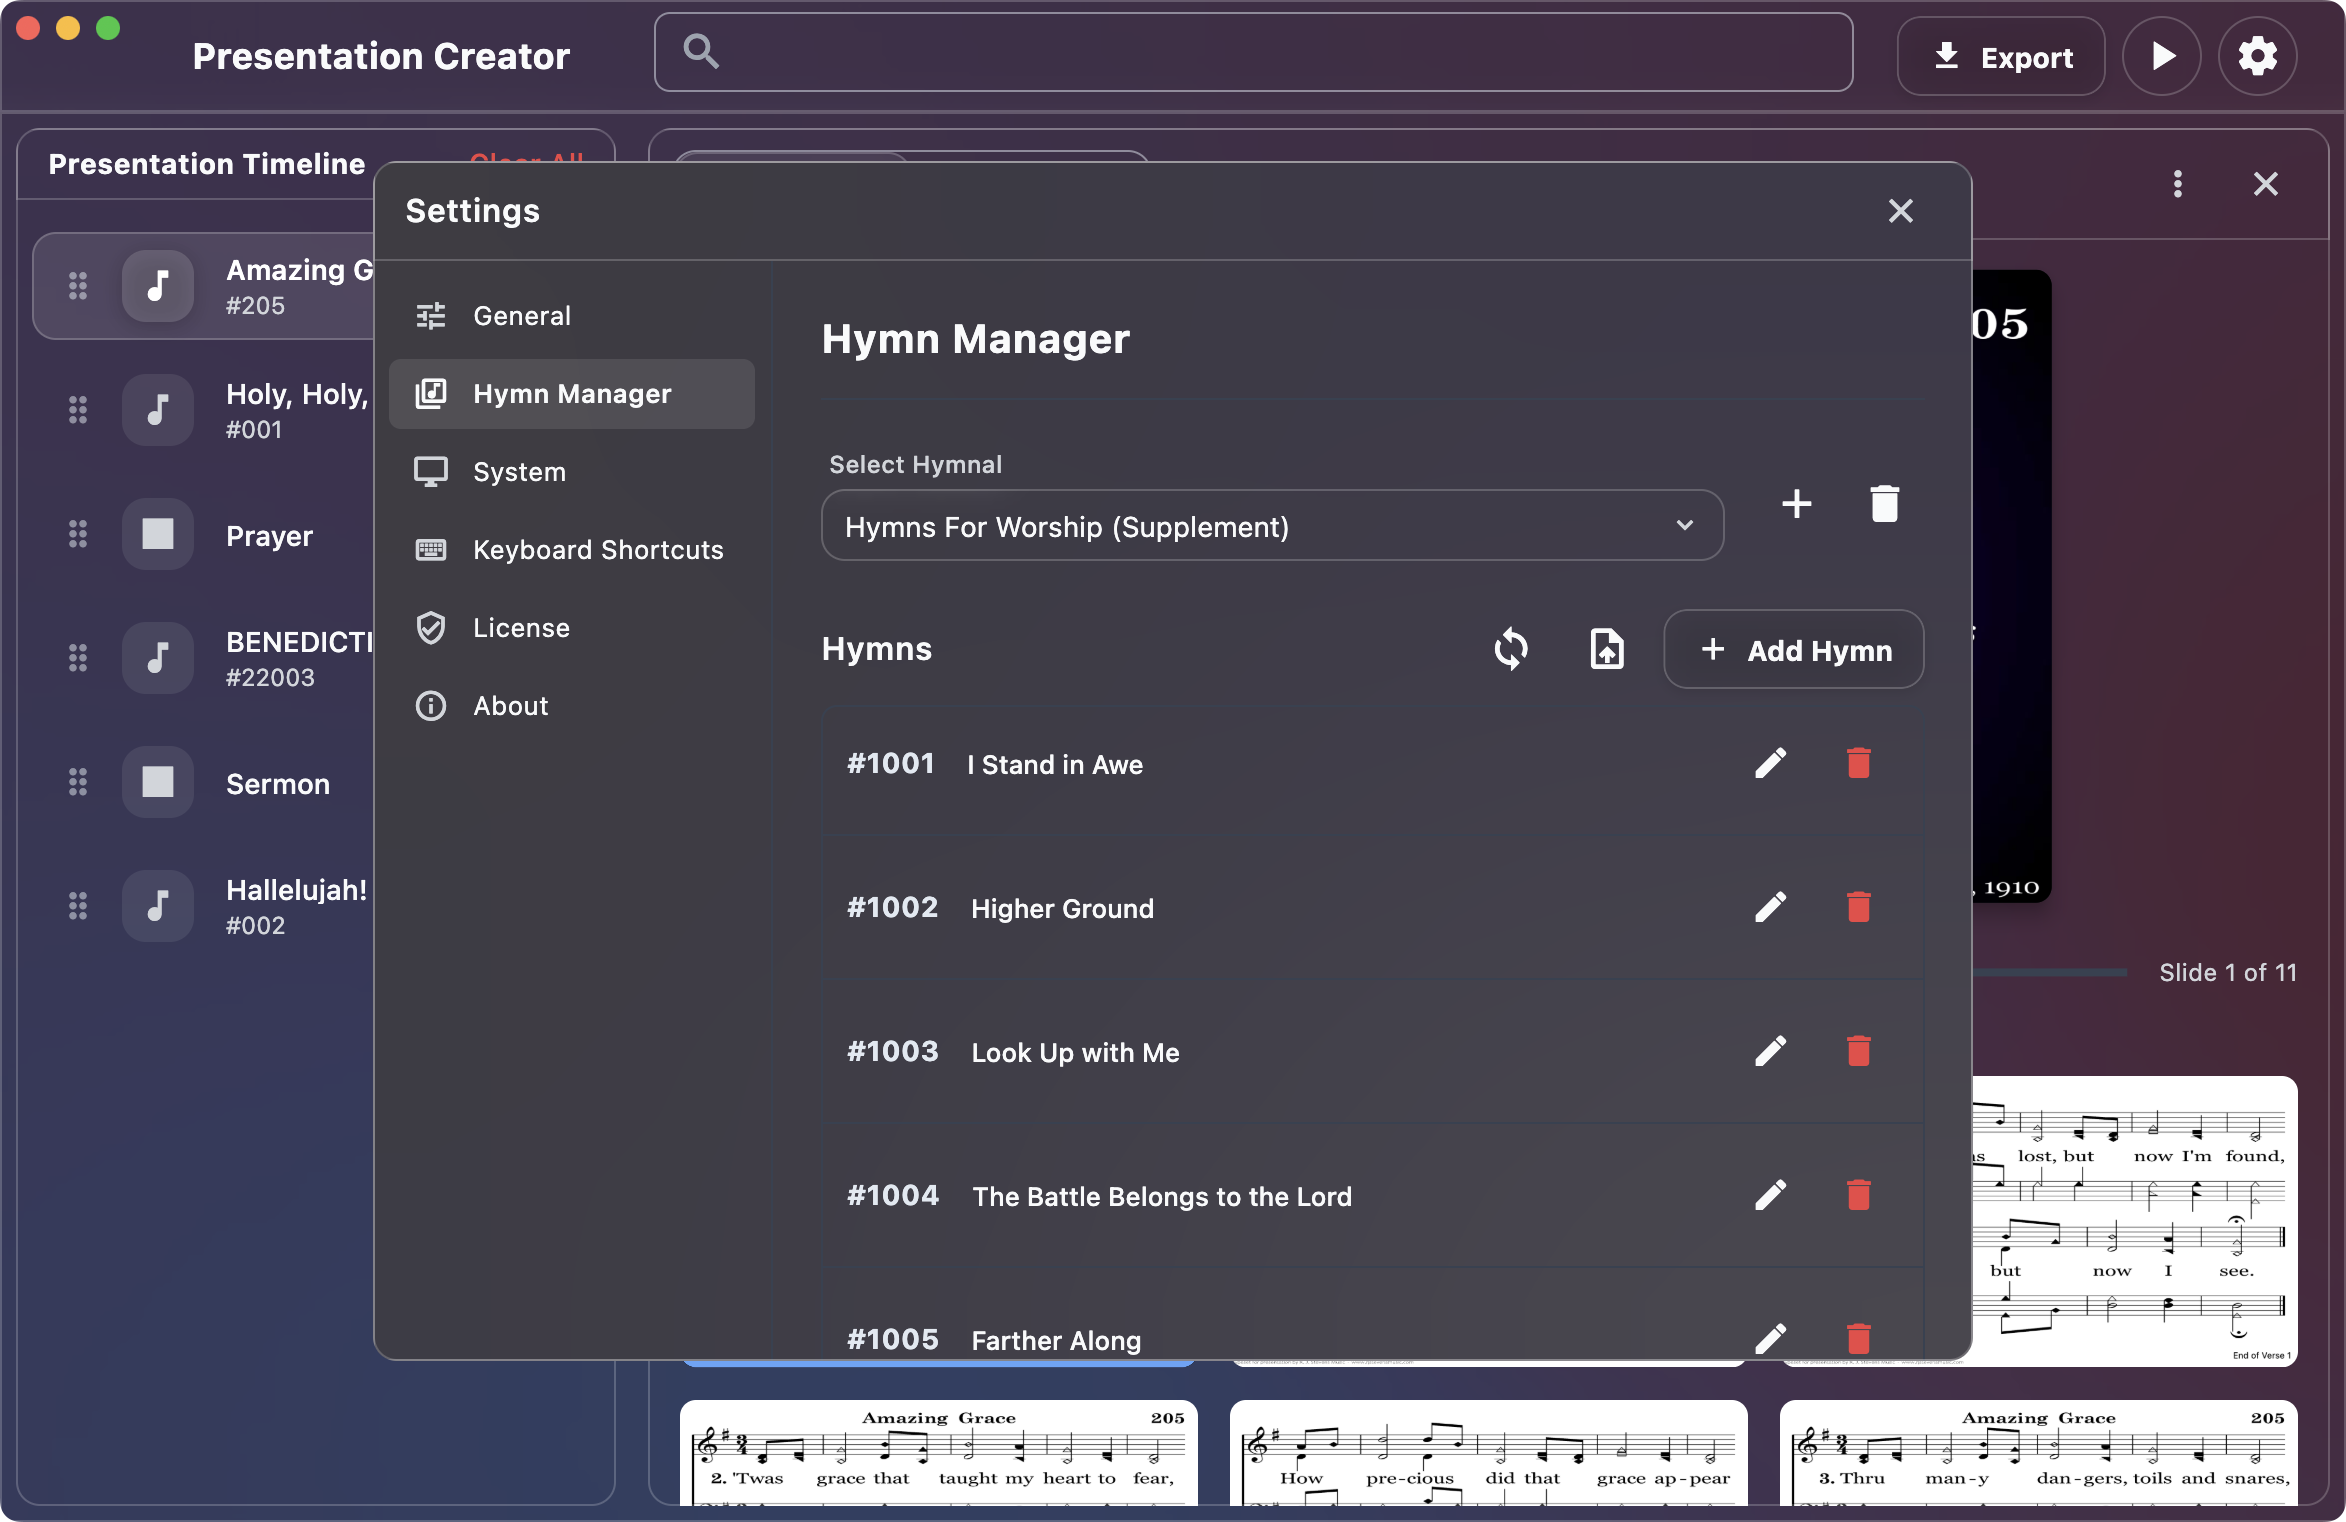Open the app settings gear icon
The image size is (2346, 1522).
tap(2257, 55)
